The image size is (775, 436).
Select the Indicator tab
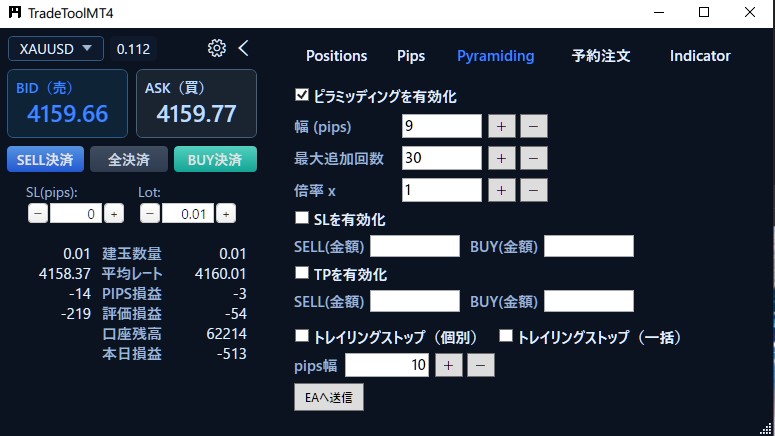(700, 56)
